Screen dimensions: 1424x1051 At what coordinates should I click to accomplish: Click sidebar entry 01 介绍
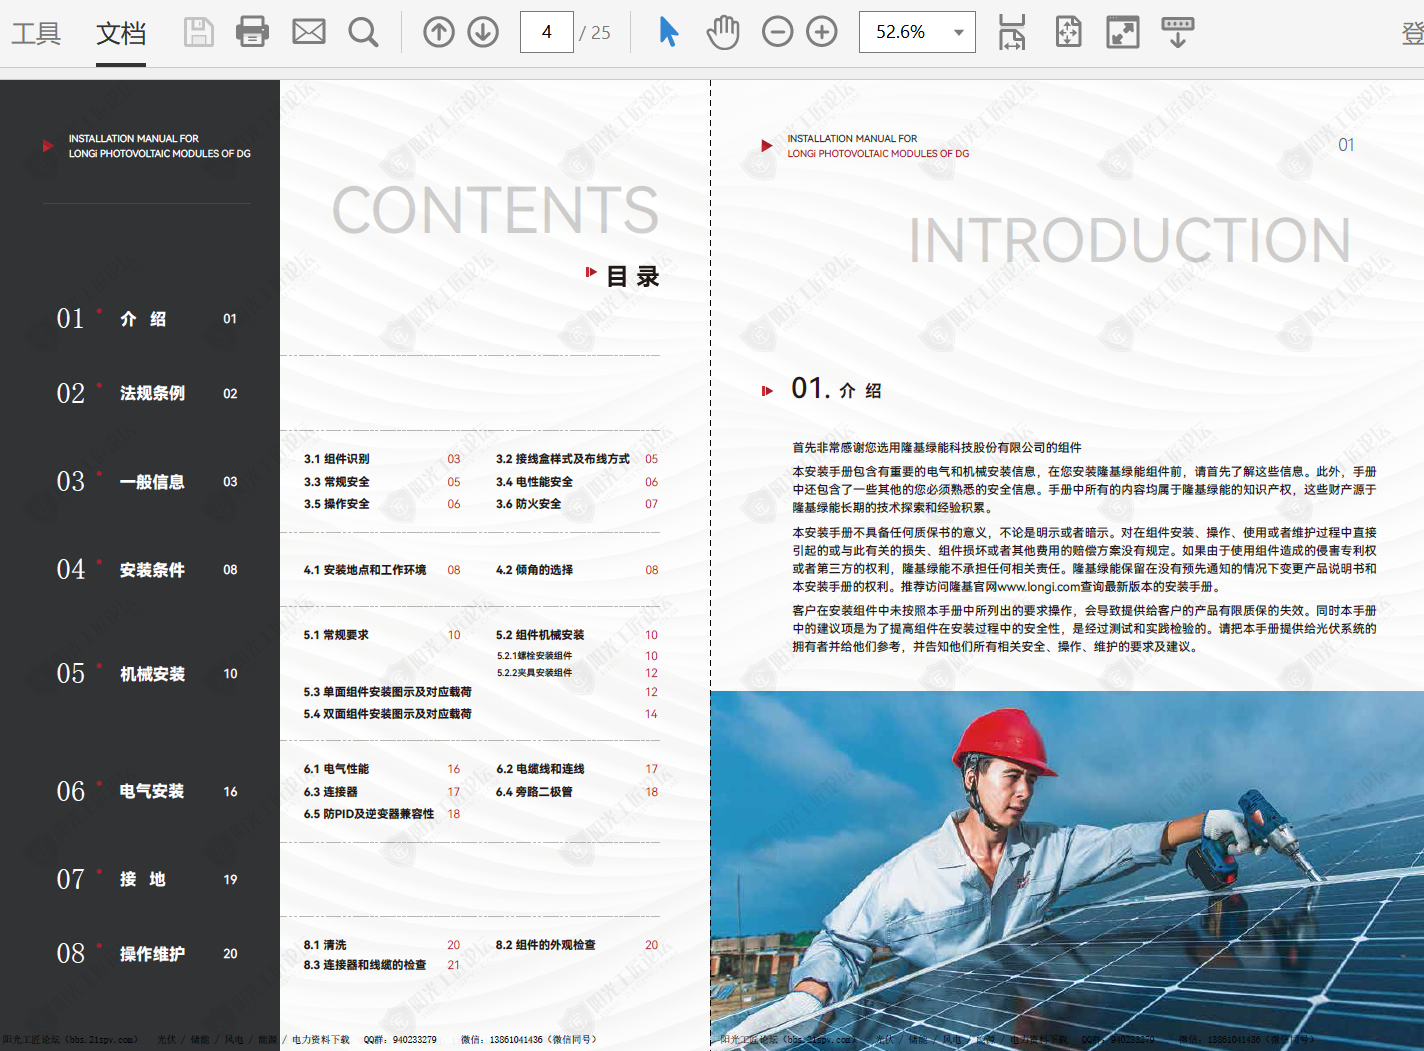click(x=147, y=319)
